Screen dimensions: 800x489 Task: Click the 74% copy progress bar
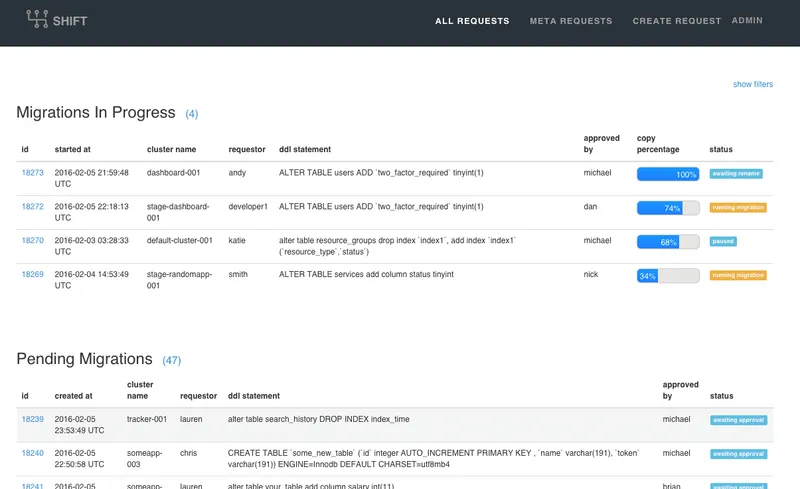point(668,208)
